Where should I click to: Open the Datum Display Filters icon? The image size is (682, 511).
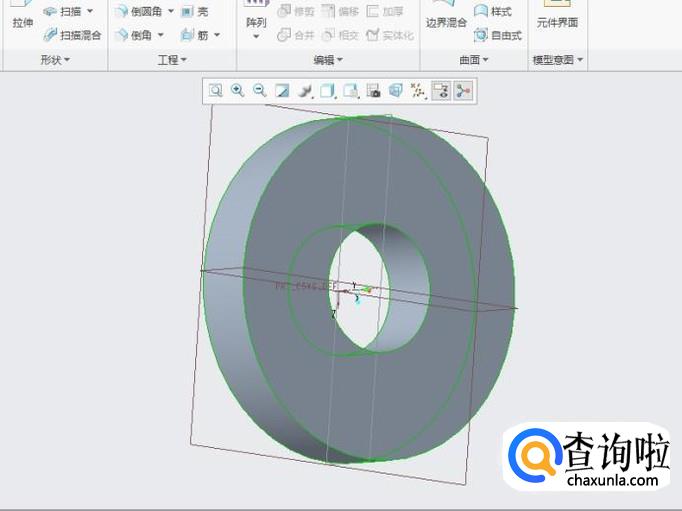click(419, 91)
